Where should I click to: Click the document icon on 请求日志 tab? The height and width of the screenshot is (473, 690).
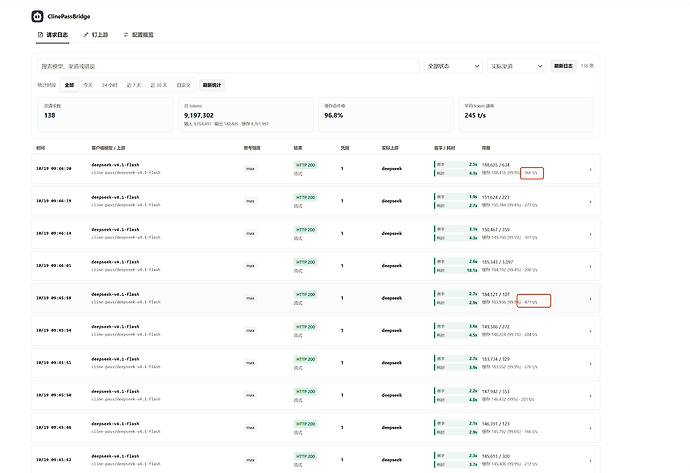(40, 34)
